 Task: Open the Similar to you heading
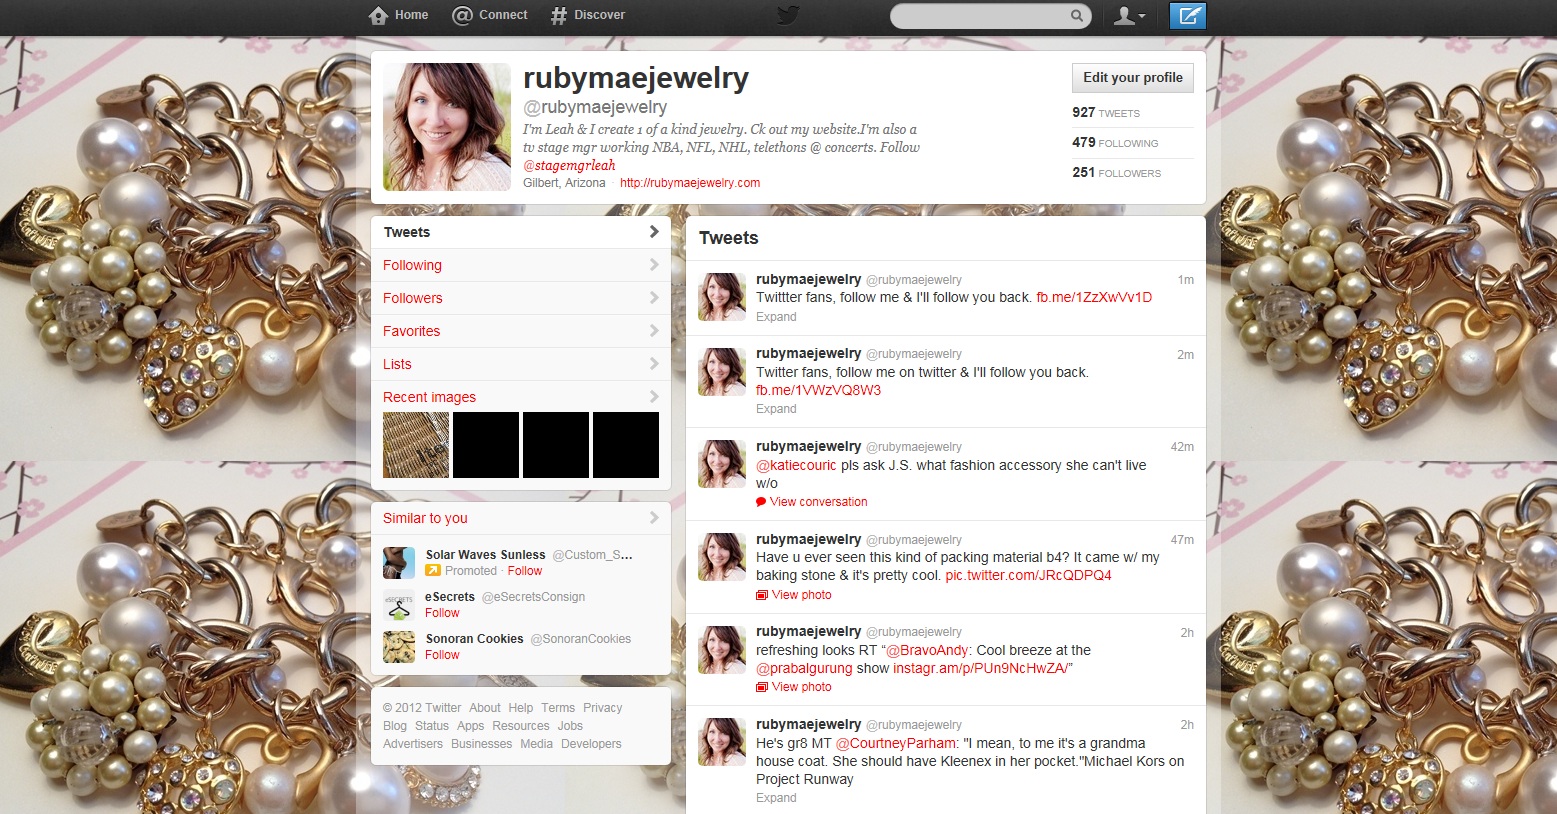[x=425, y=518]
